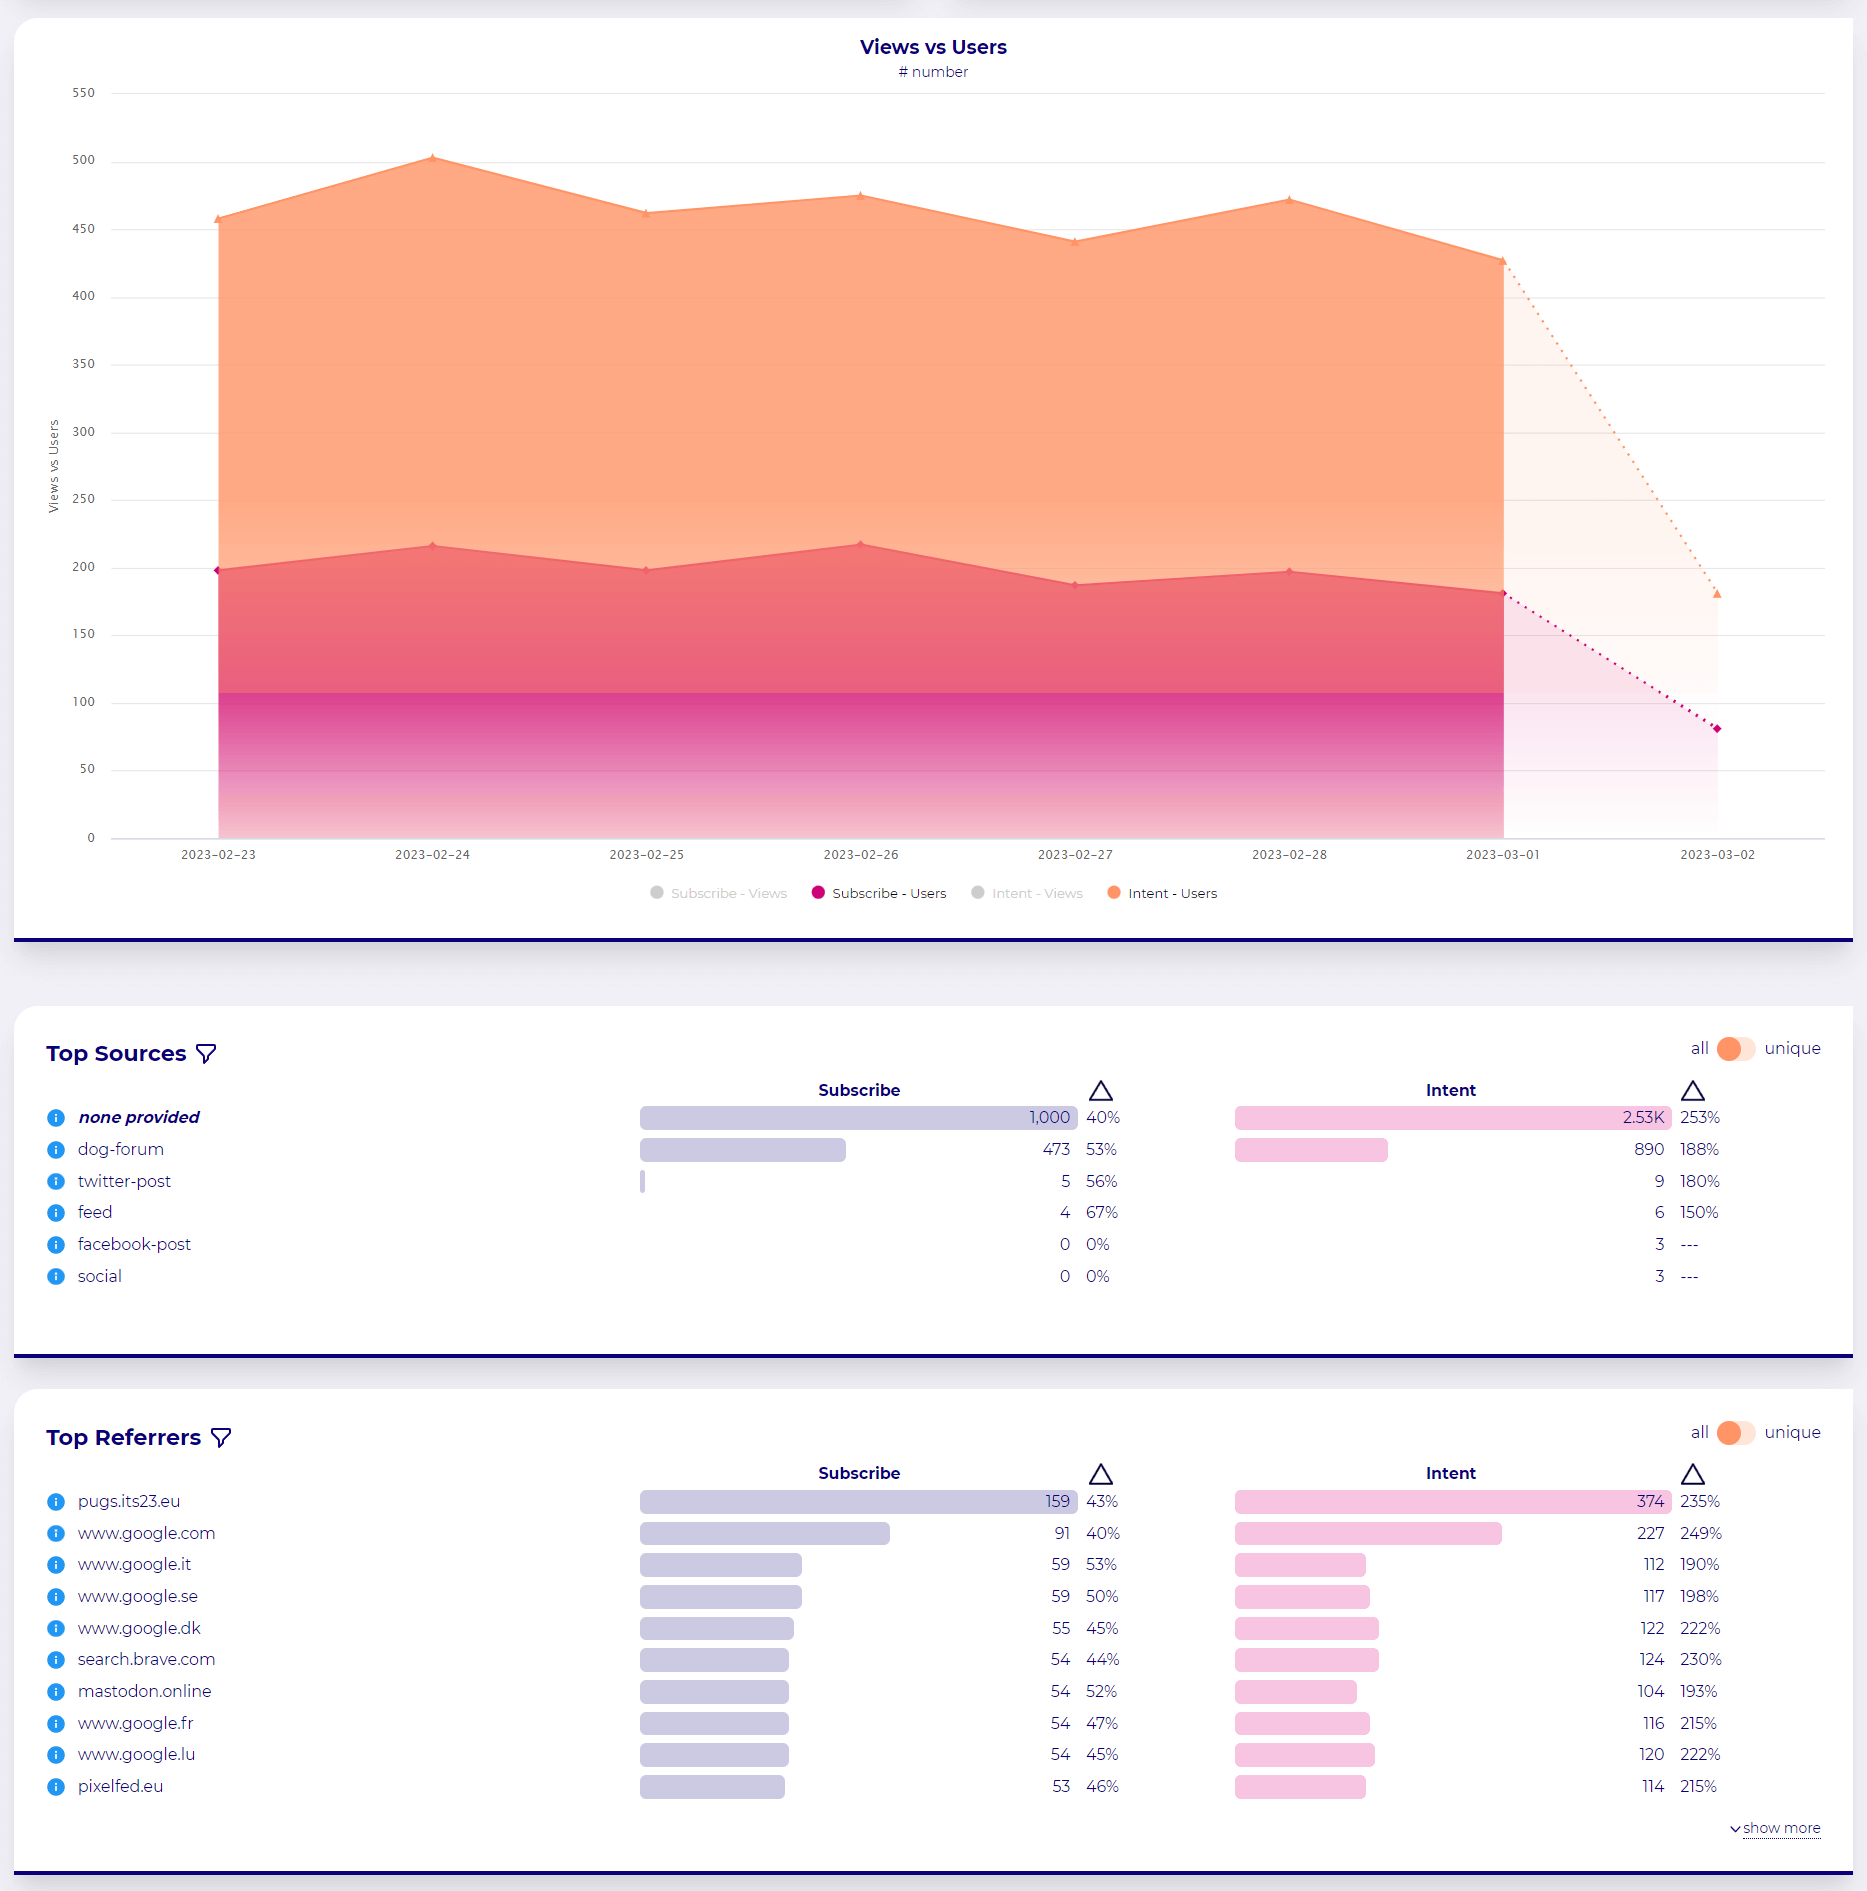Open the pugs.its23.eu referrer
Viewport: 1867px width, 1891px height.
[x=129, y=1502]
